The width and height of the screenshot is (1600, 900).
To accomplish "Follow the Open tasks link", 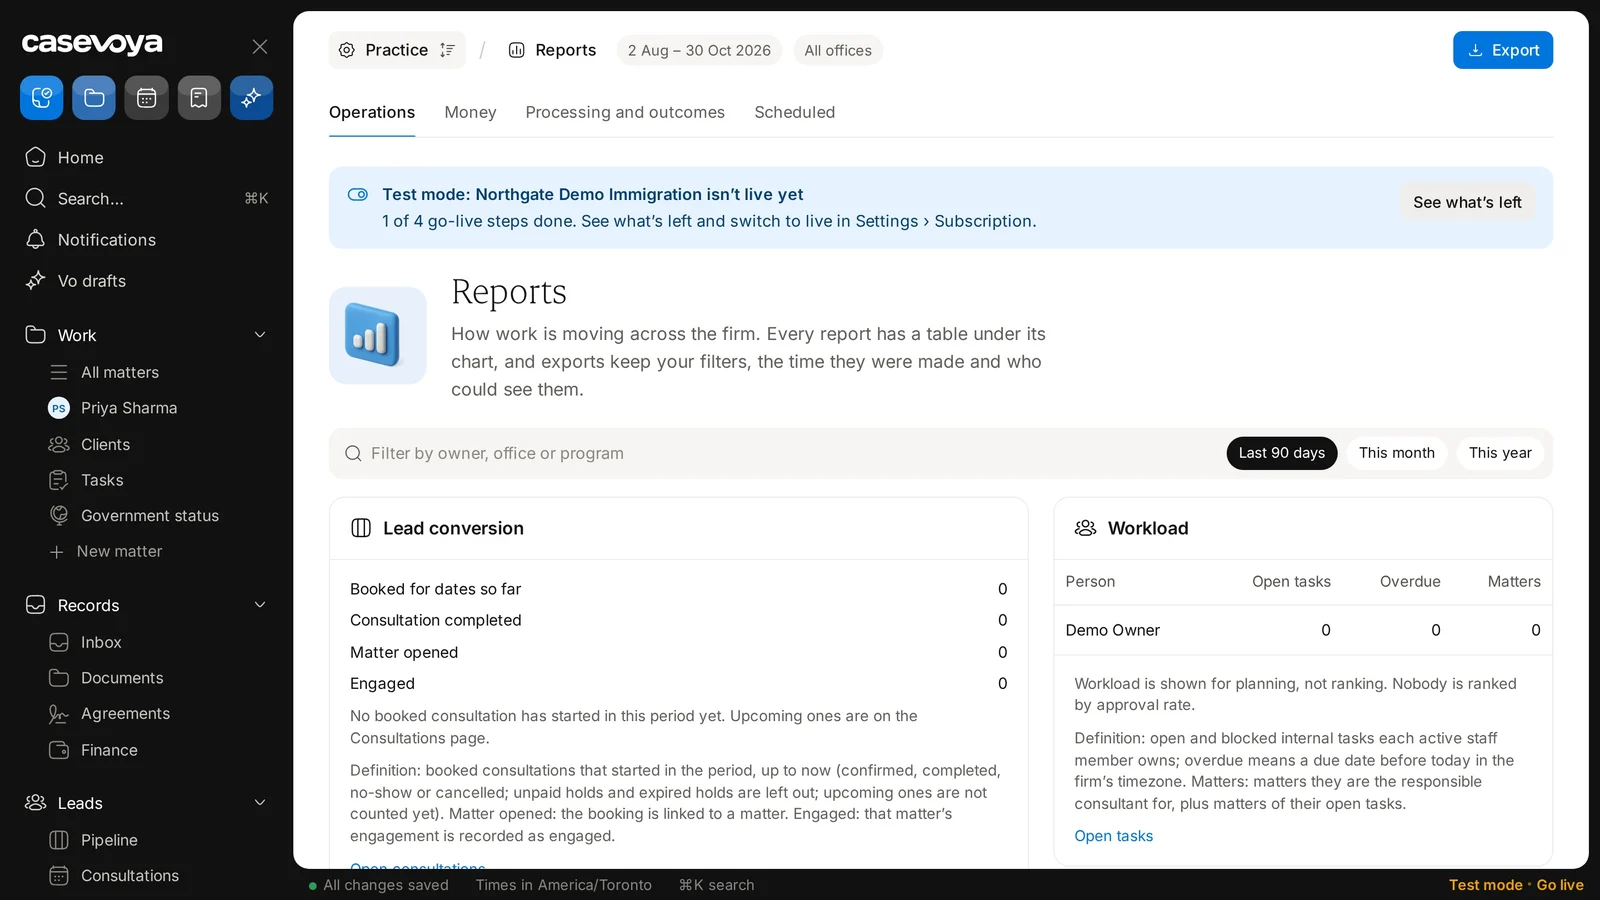I will click(x=1113, y=836).
